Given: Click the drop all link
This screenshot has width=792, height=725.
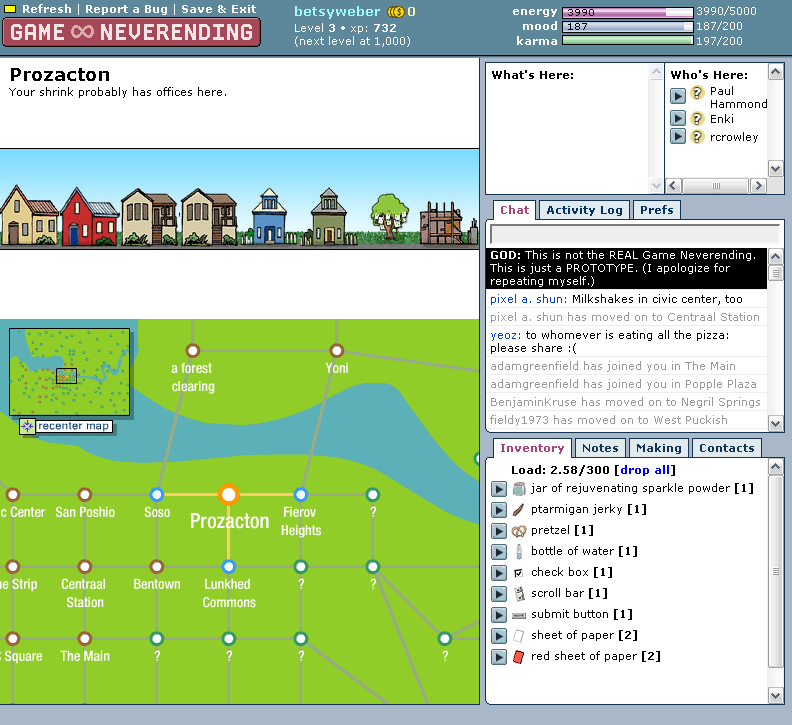Looking at the screenshot, I should pos(646,470).
